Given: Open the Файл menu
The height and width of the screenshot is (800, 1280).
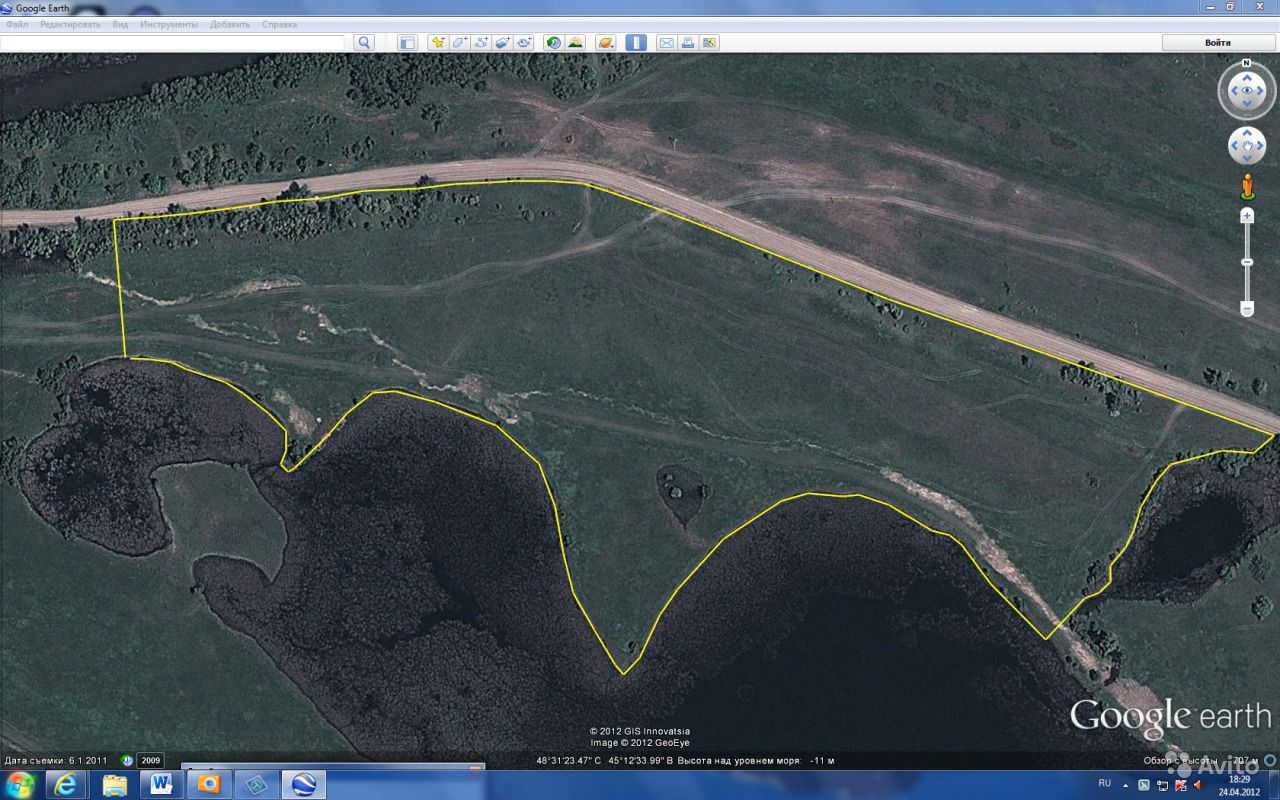Looking at the screenshot, I should [x=17, y=24].
